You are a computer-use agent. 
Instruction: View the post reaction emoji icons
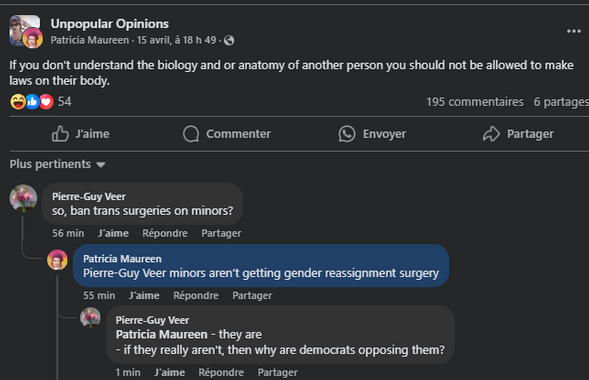[x=32, y=102]
